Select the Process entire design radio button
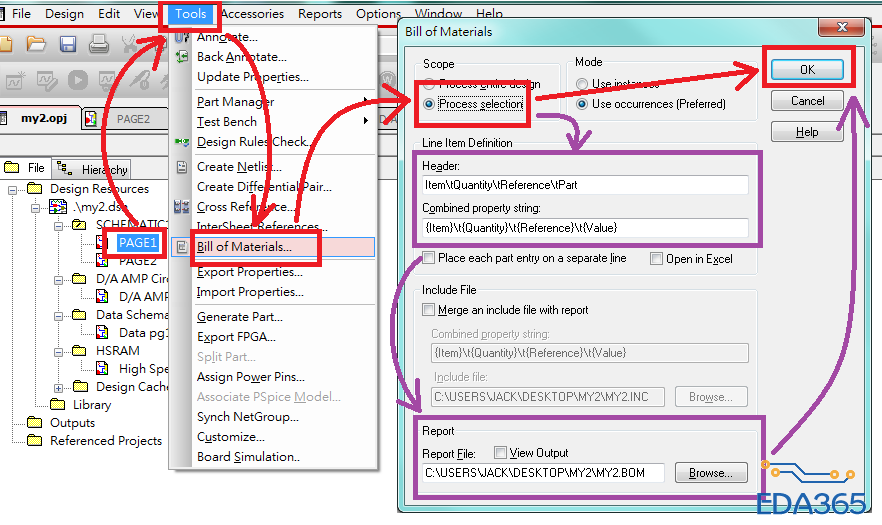The image size is (882, 525). [429, 84]
